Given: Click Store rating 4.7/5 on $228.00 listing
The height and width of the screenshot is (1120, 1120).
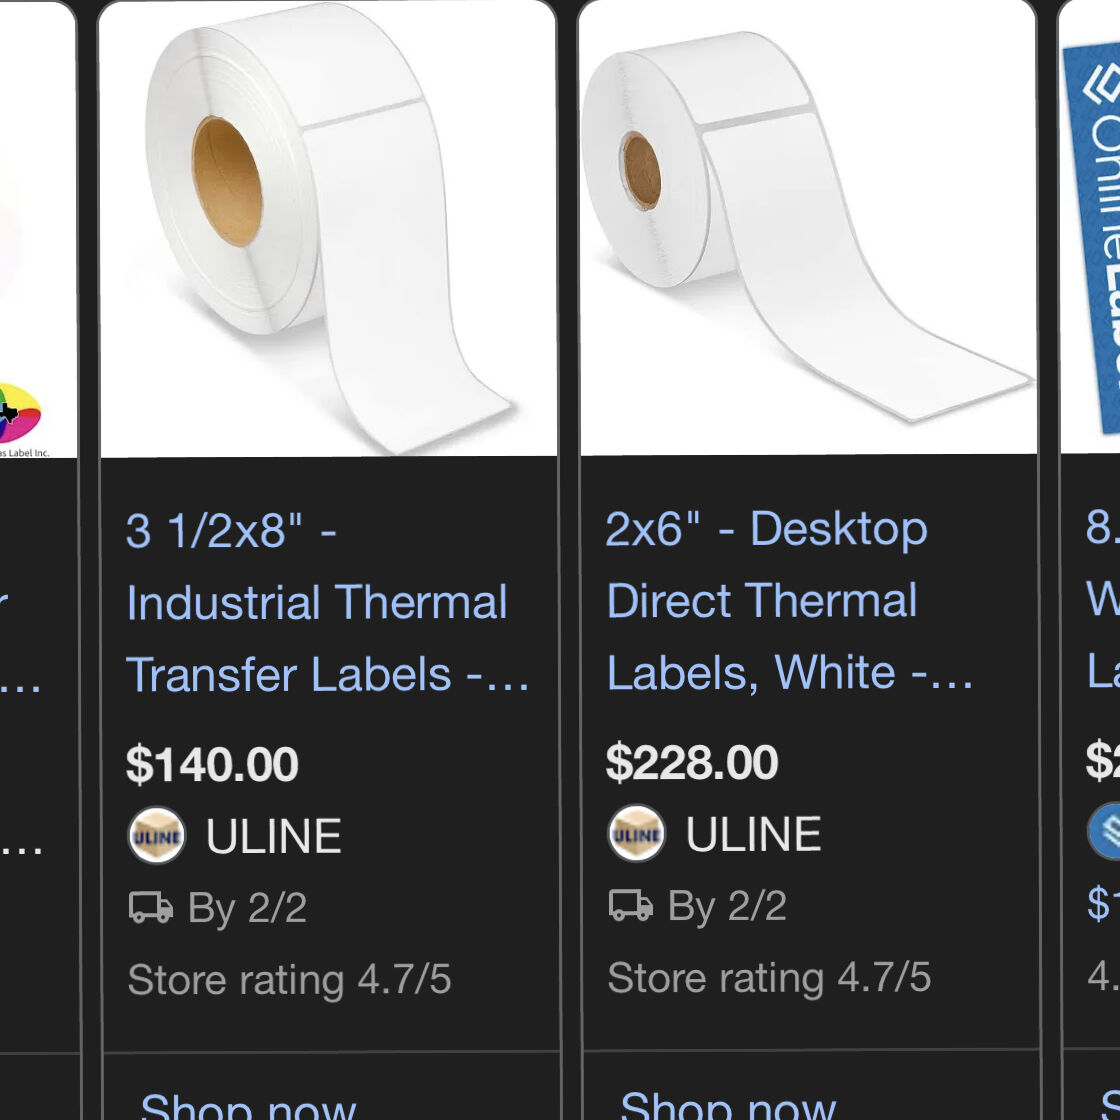Looking at the screenshot, I should pyautogui.click(x=769, y=978).
